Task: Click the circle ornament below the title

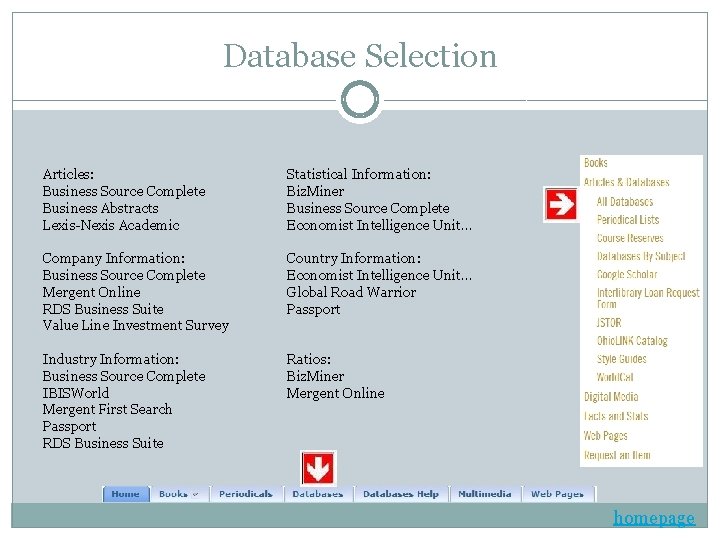Action: click(360, 99)
